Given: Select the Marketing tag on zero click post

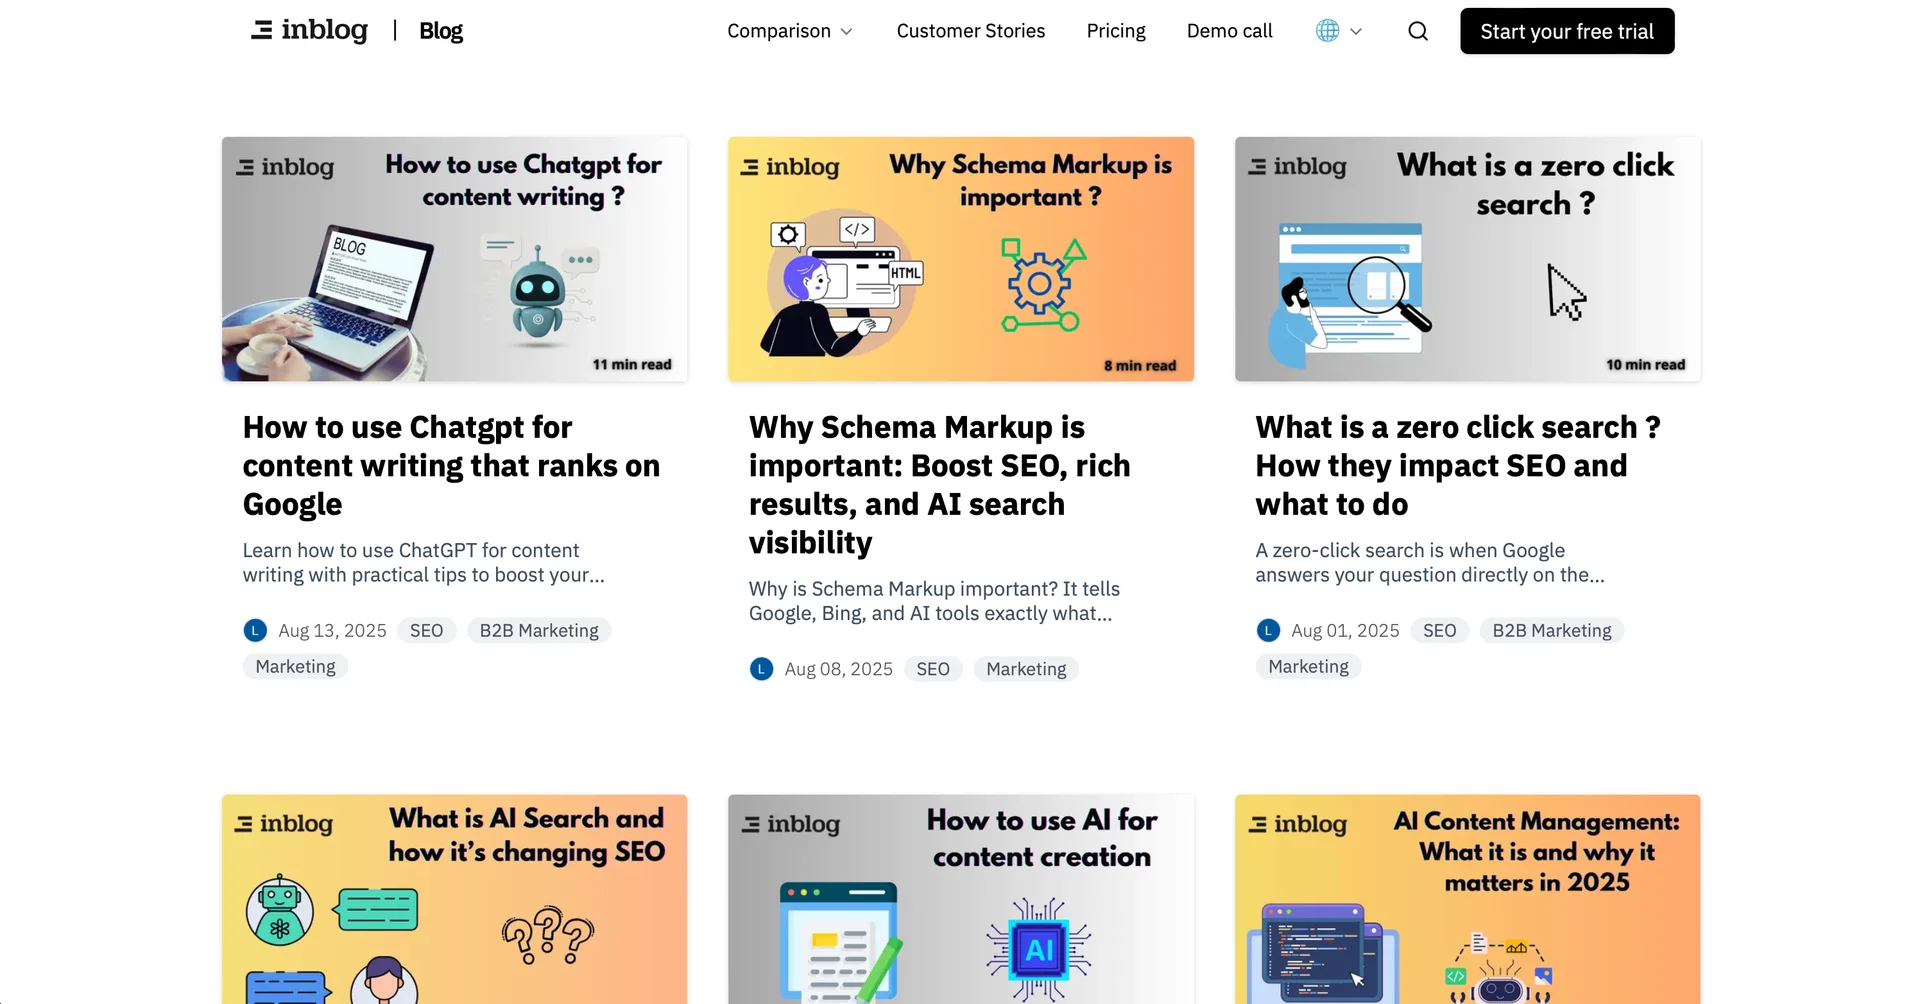Looking at the screenshot, I should 1307,666.
